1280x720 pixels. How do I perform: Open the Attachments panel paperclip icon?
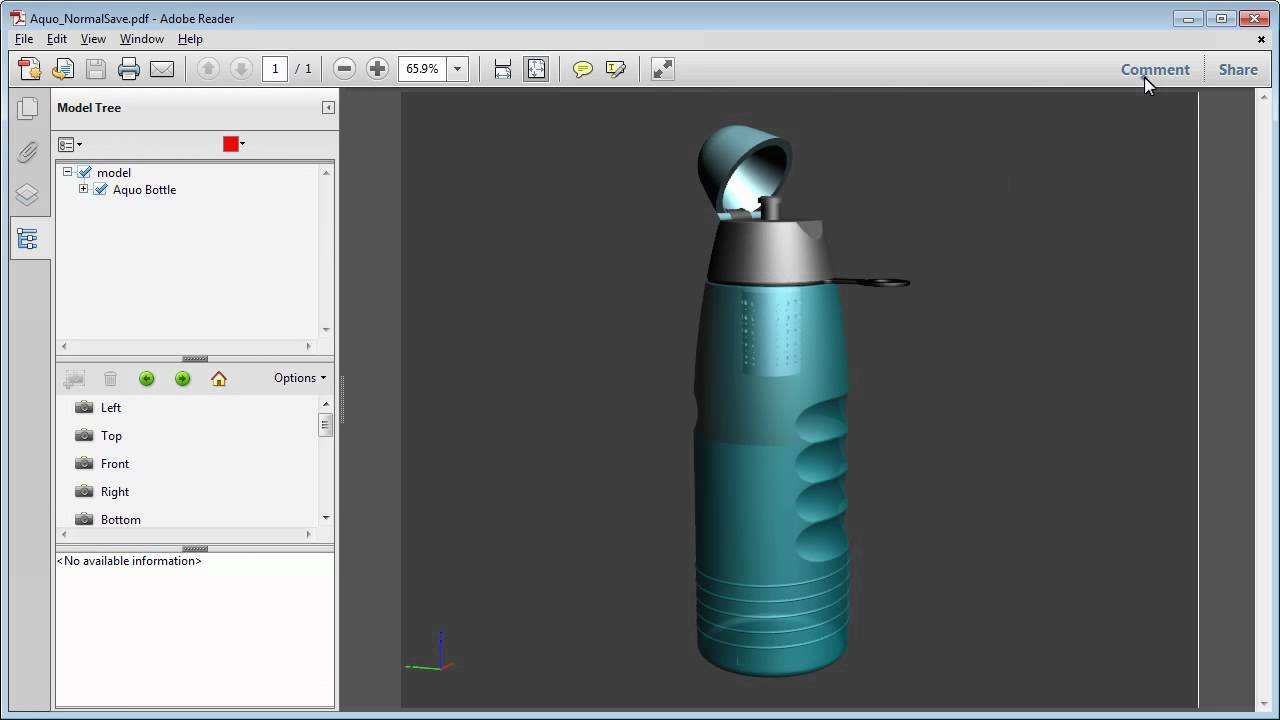tap(27, 152)
